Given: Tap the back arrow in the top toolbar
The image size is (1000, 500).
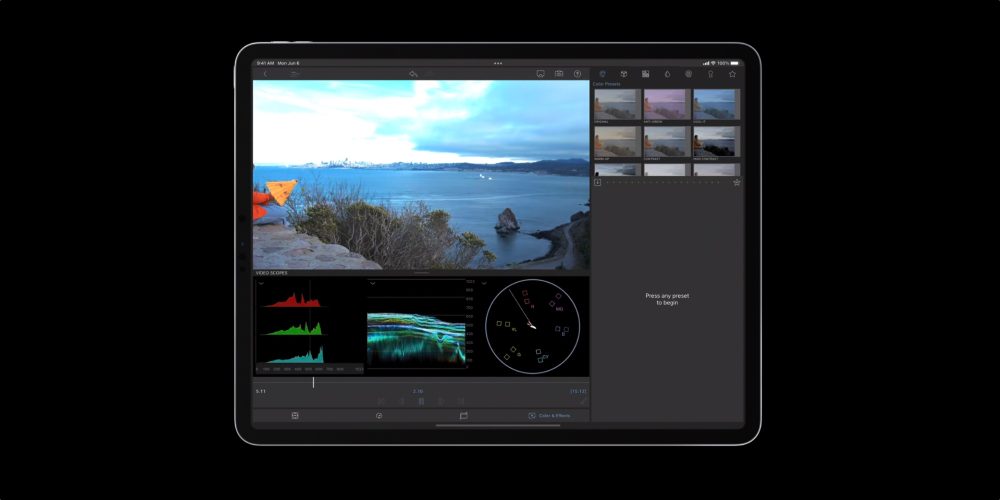Looking at the screenshot, I should coord(265,74).
